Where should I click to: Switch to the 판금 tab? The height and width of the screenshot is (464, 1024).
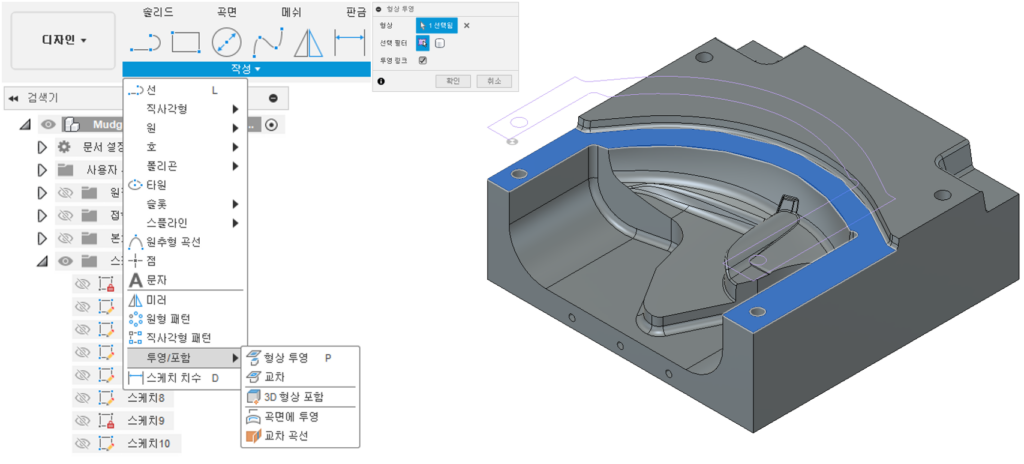click(x=357, y=11)
